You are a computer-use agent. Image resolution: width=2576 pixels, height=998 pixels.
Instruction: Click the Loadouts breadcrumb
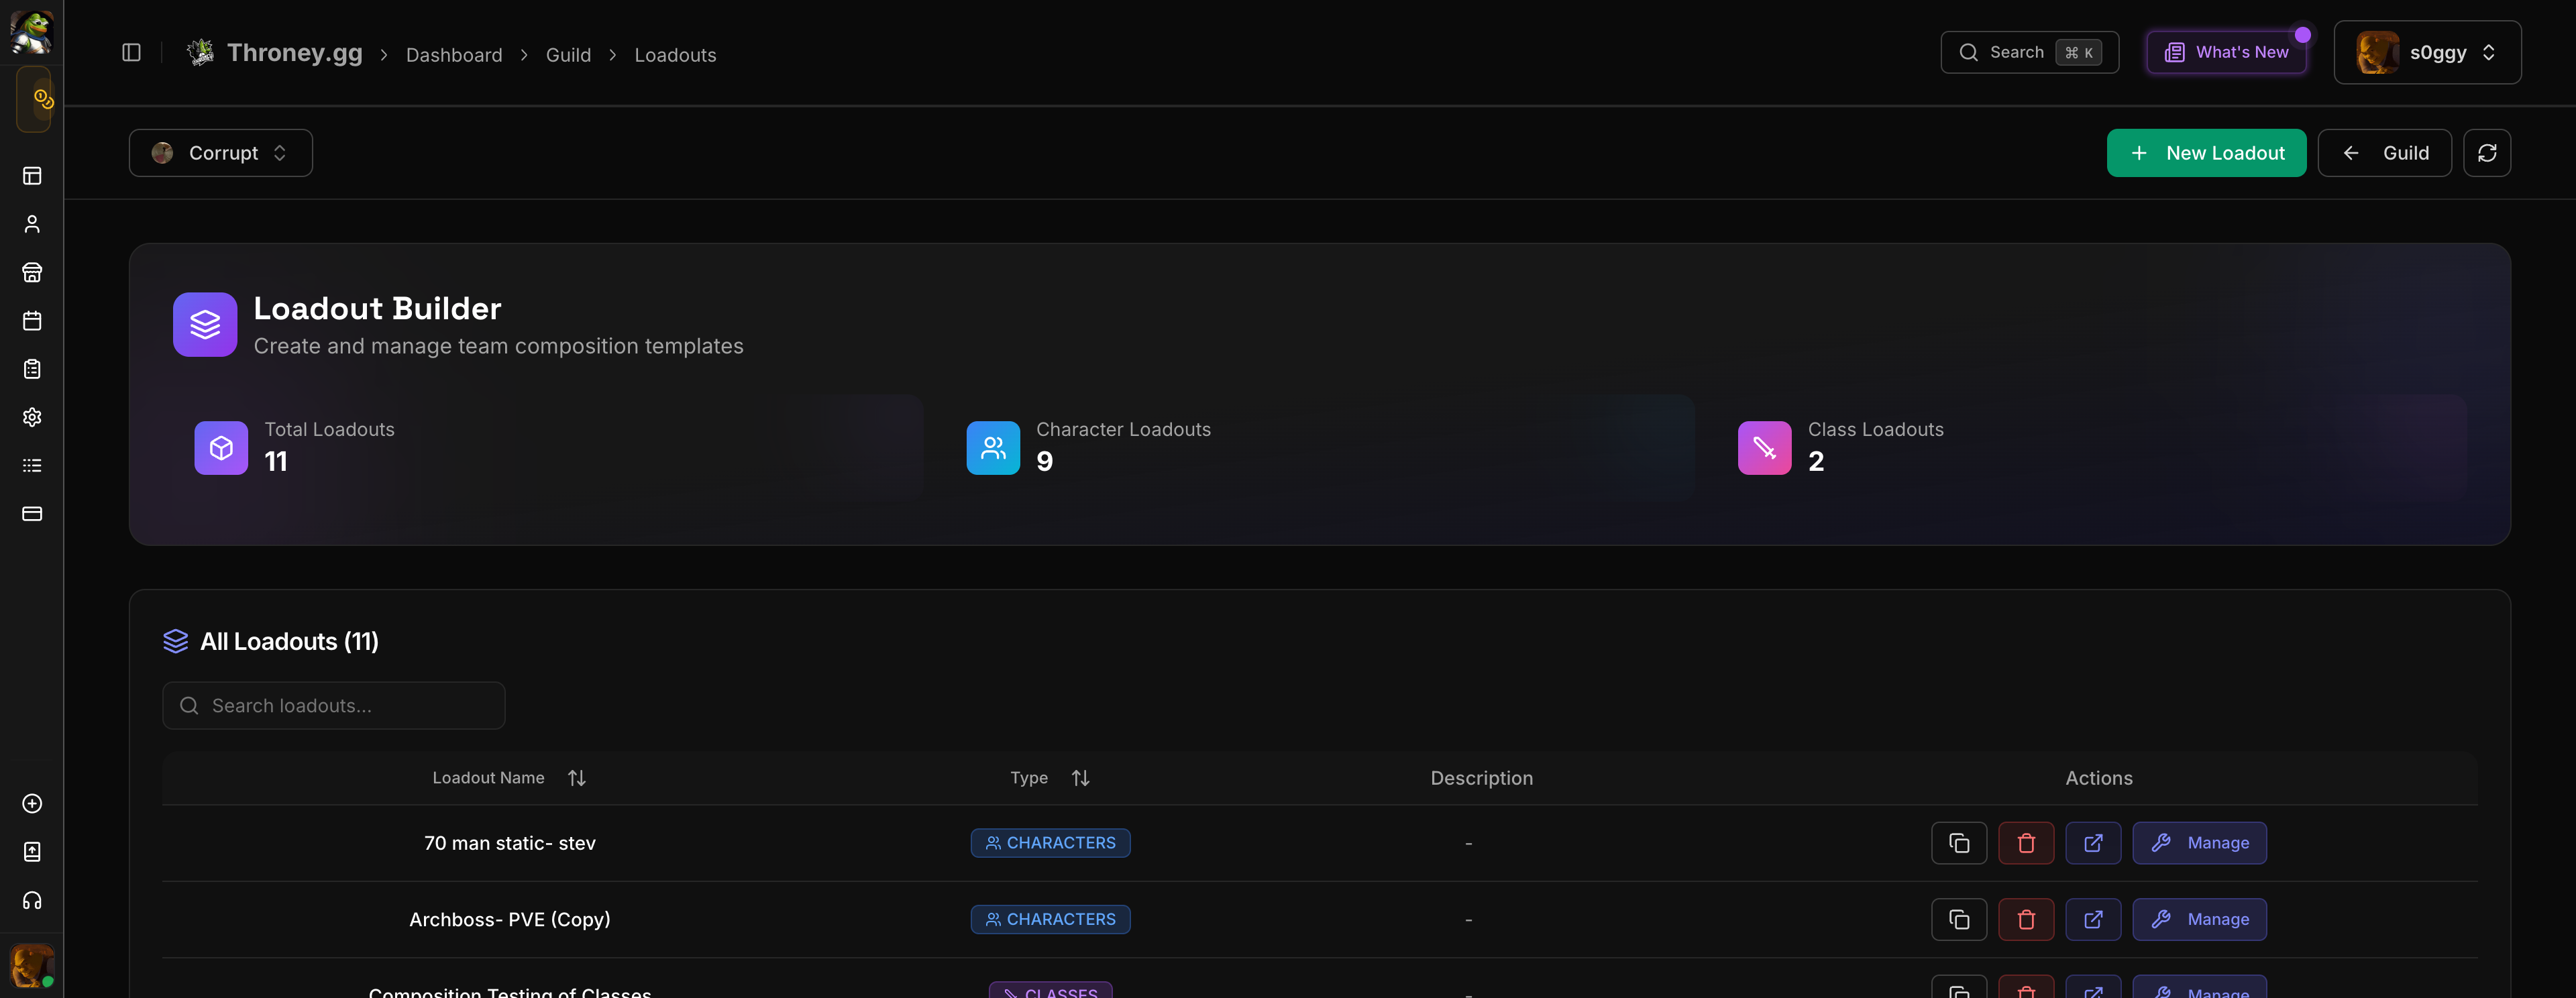click(x=675, y=55)
